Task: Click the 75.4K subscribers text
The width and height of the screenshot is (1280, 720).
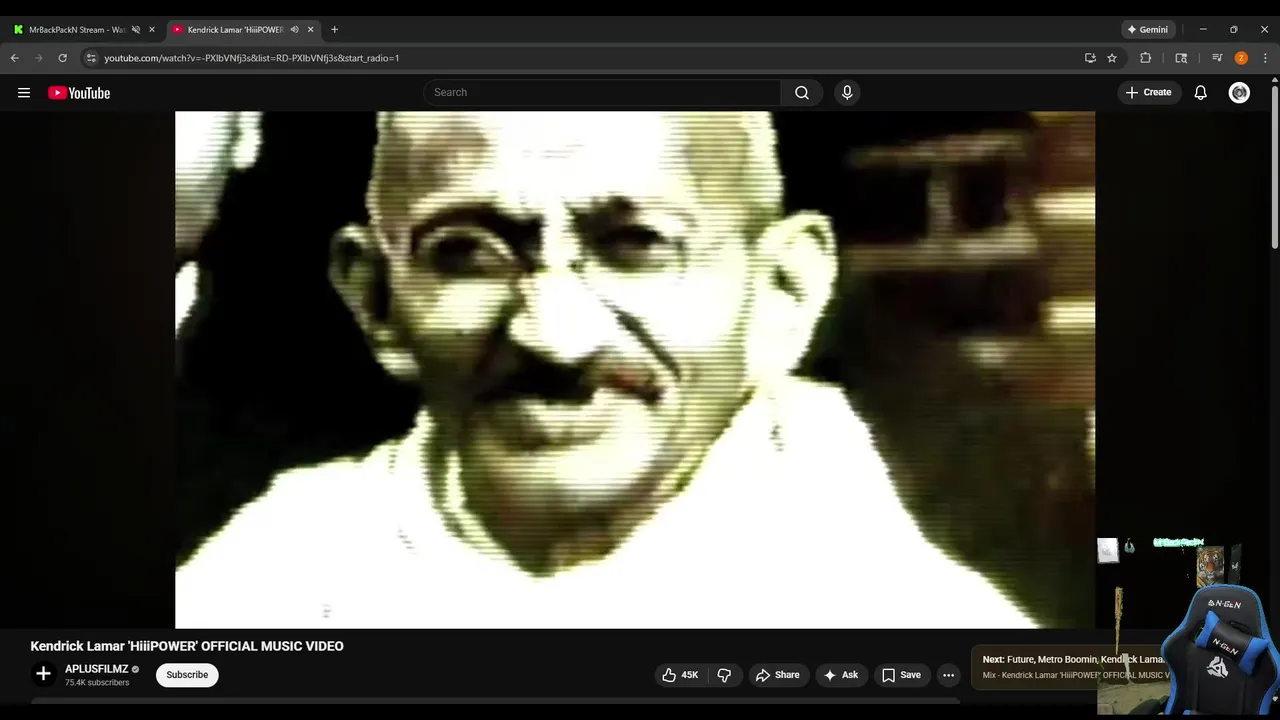Action: tap(97, 683)
